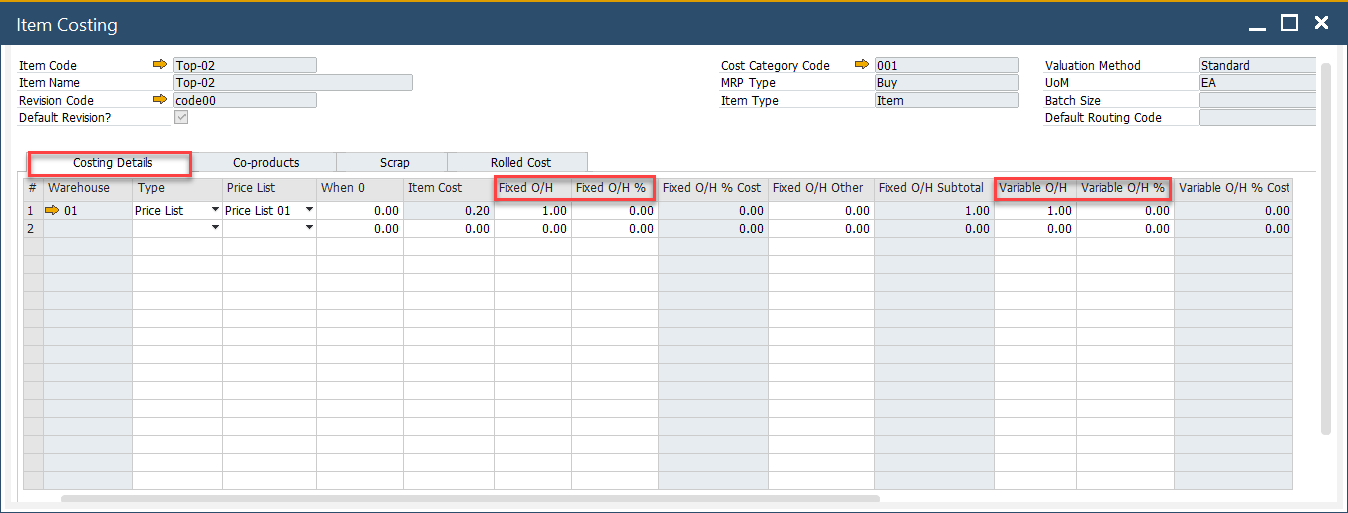Toggle the Default Revision checkbox

181,117
